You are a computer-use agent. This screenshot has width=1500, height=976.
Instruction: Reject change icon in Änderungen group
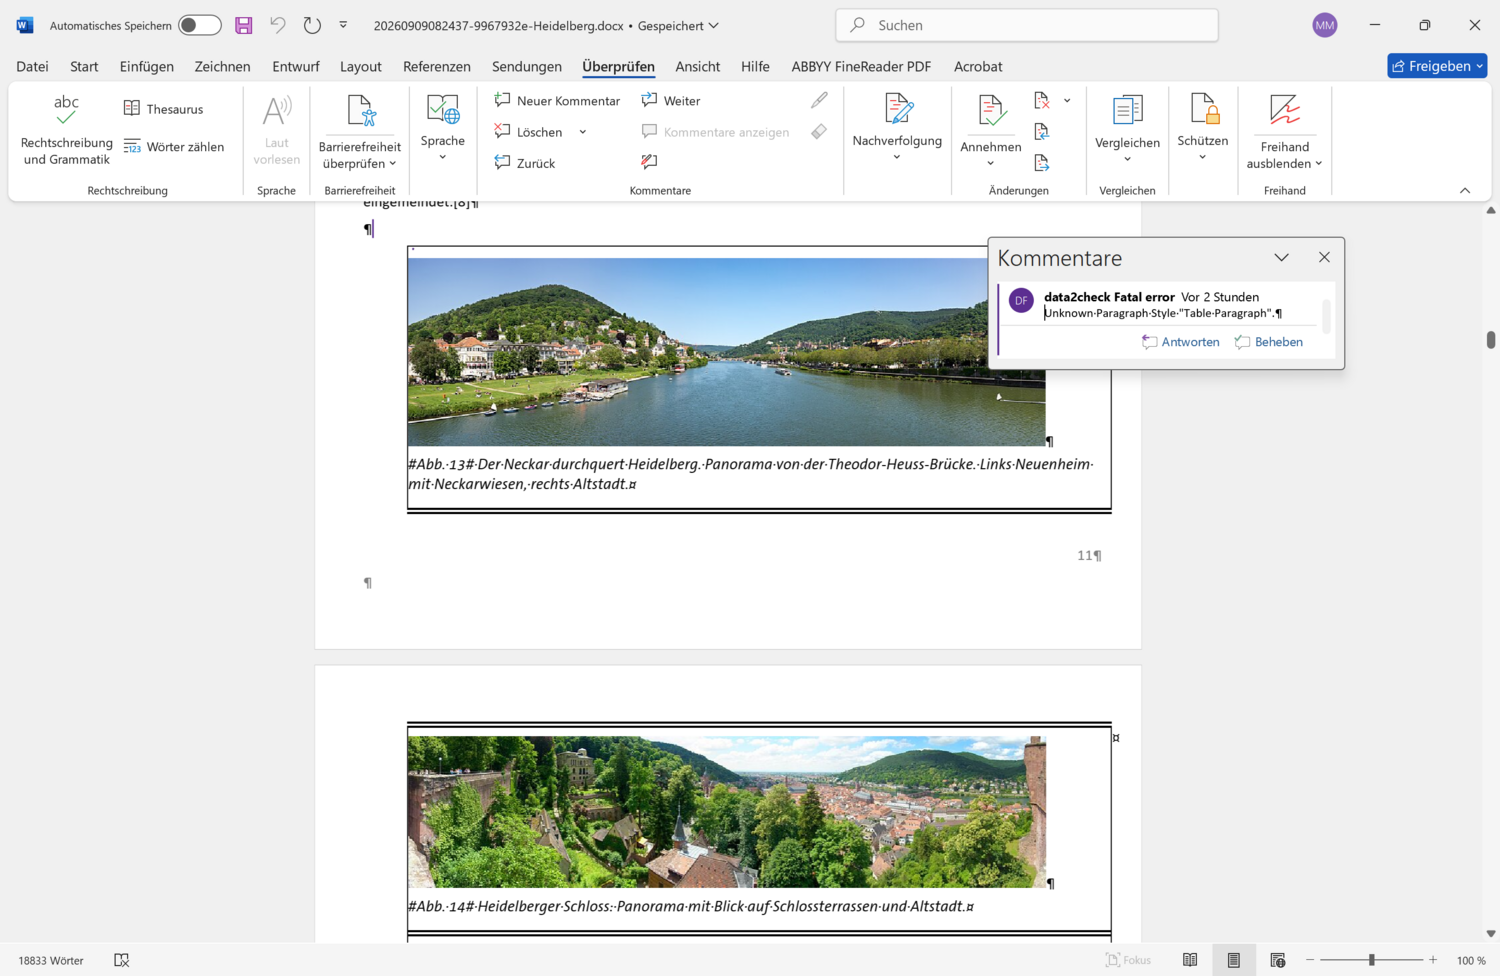(1041, 100)
